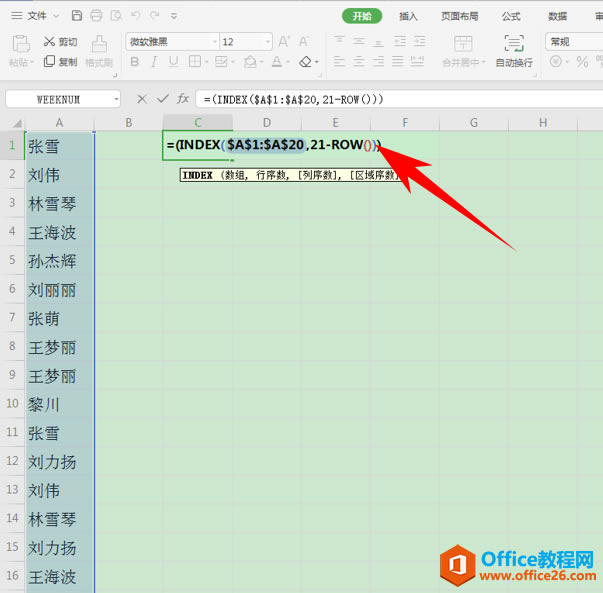This screenshot has height=593, width=603.
Task: Click the currency format icon
Action: (556, 62)
